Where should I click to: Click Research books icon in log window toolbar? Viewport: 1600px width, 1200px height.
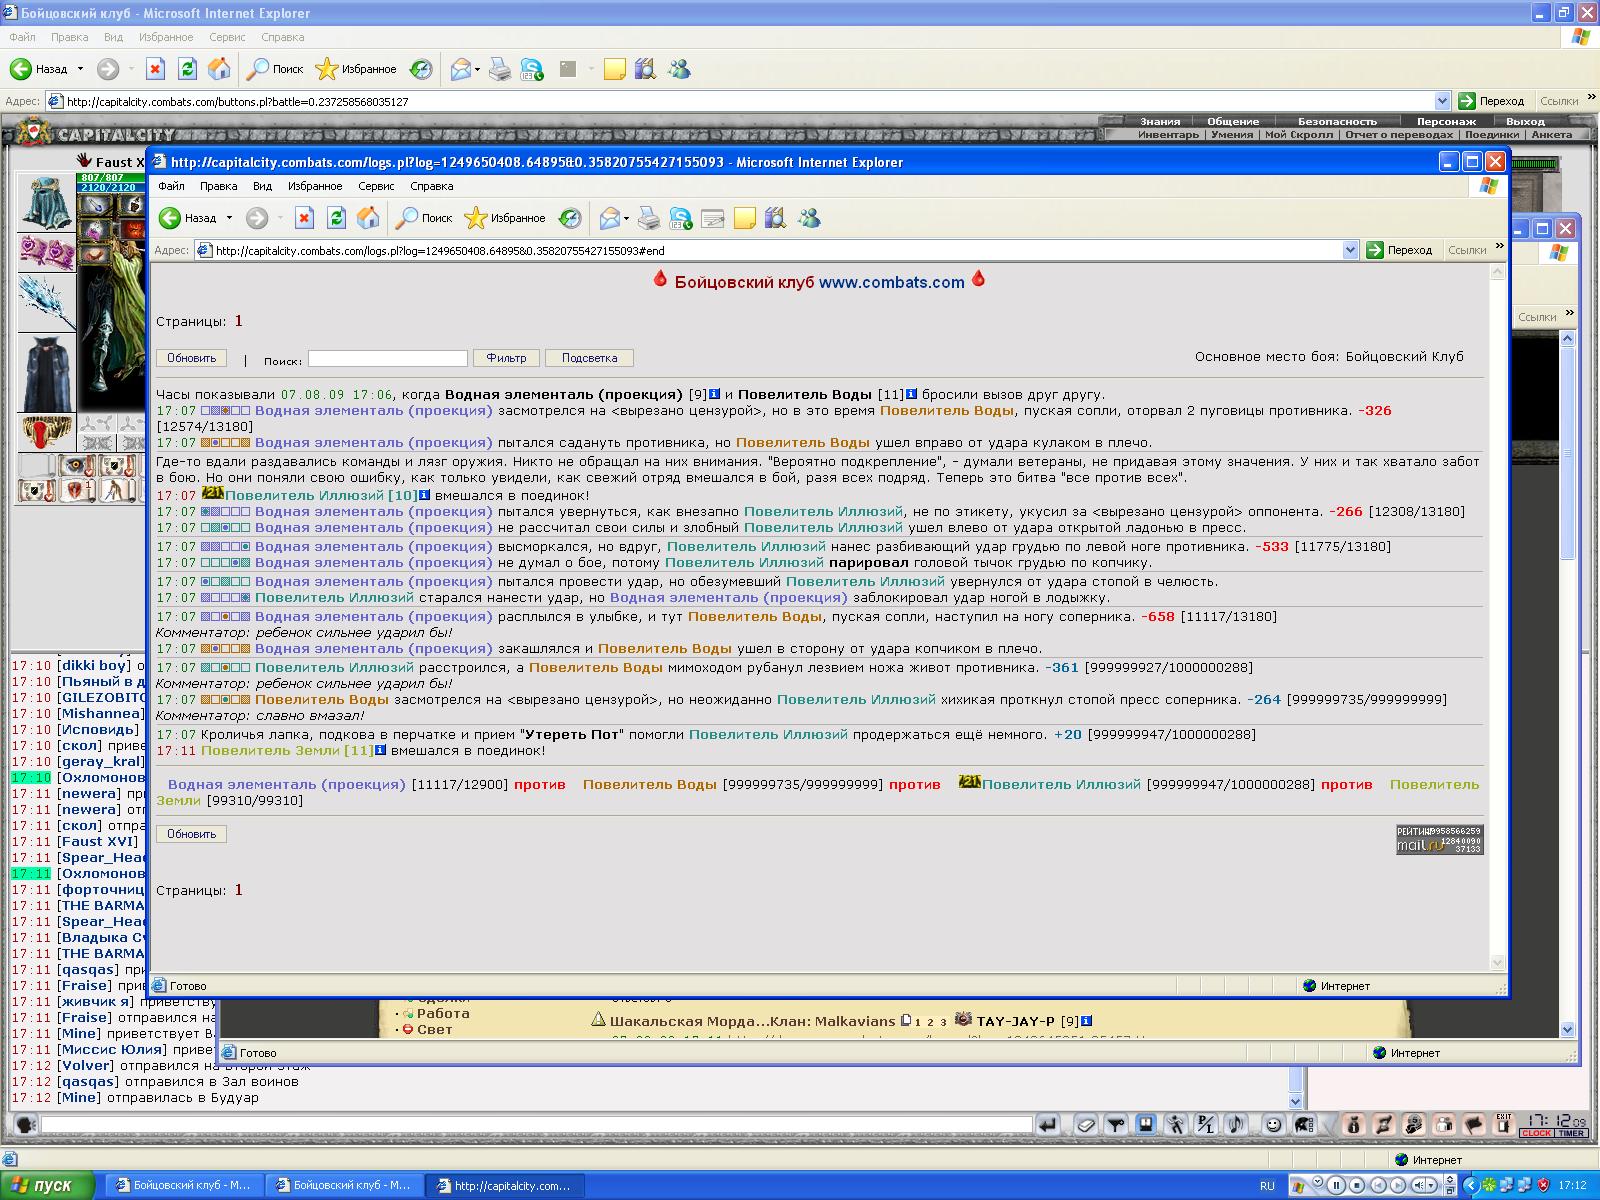pyautogui.click(x=776, y=218)
